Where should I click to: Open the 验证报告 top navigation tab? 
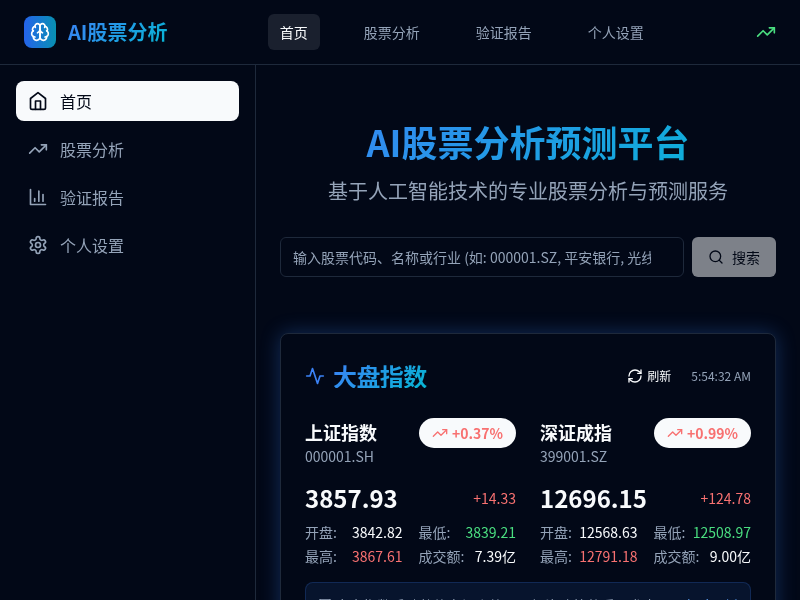(504, 33)
